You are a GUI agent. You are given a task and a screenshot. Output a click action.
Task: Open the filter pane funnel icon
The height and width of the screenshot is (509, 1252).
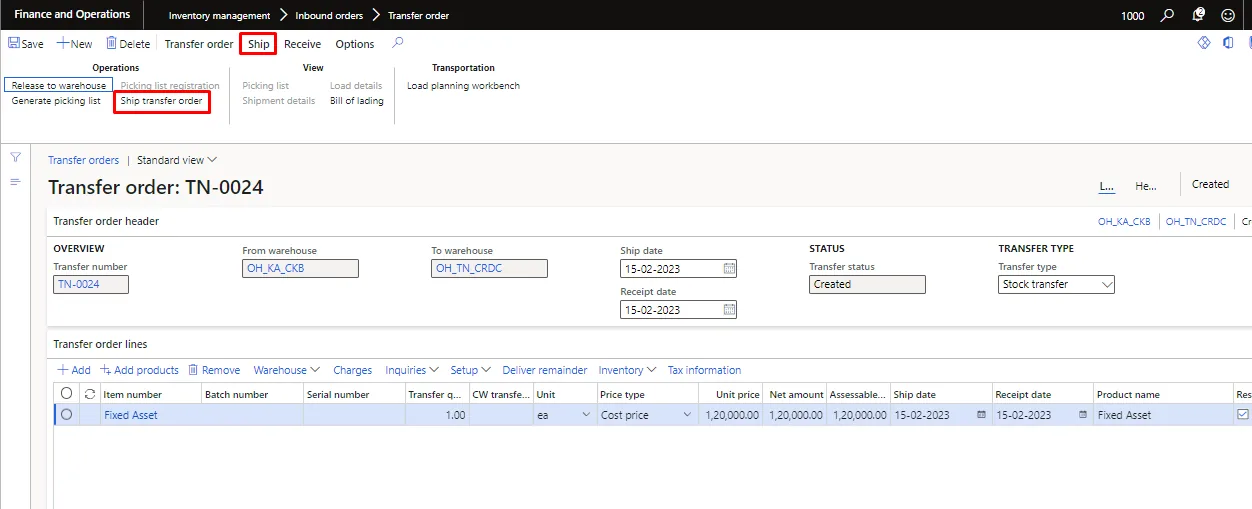pos(15,157)
